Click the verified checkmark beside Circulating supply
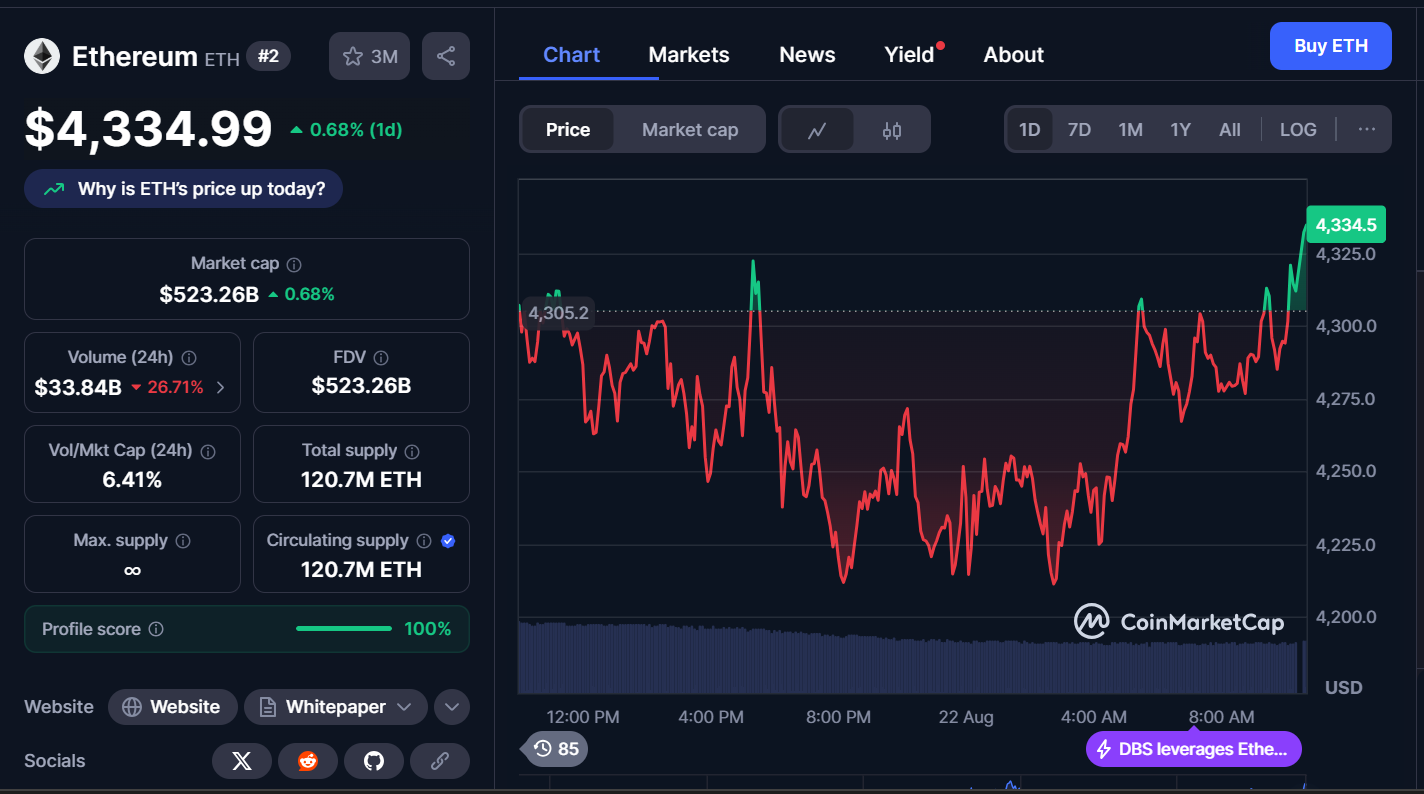The width and height of the screenshot is (1424, 794). point(448,541)
